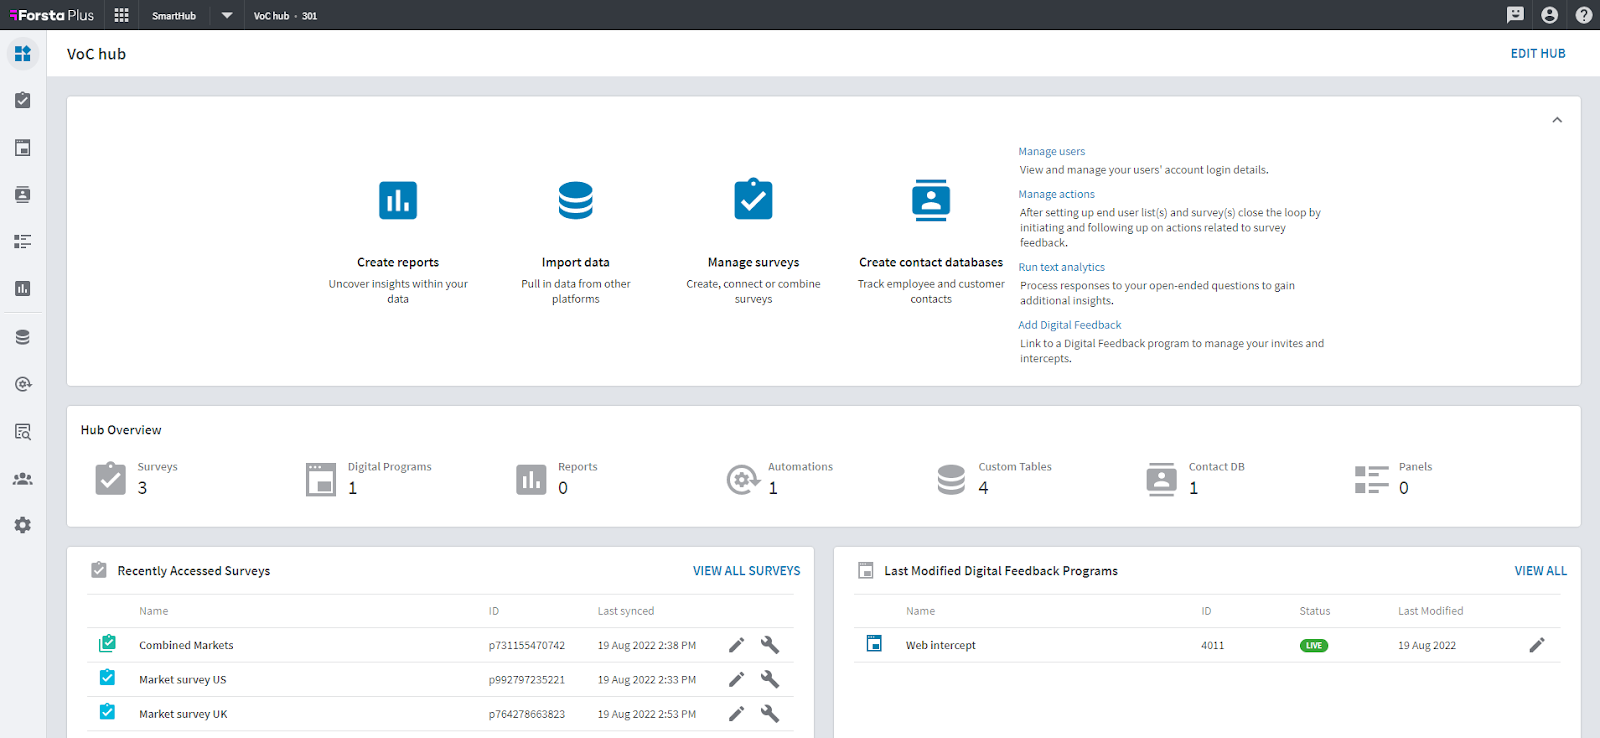Click VIEW ALL SURVEYS link

pyautogui.click(x=746, y=571)
